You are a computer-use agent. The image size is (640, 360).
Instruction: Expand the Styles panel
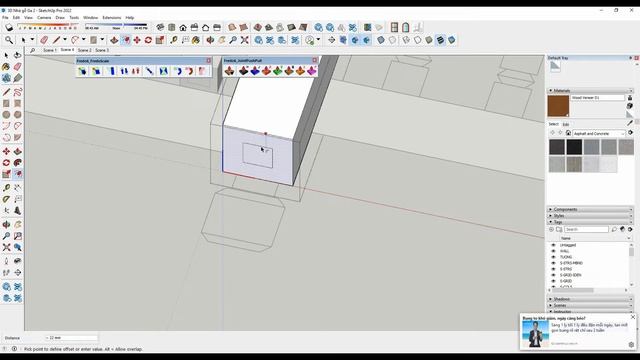pyautogui.click(x=590, y=216)
